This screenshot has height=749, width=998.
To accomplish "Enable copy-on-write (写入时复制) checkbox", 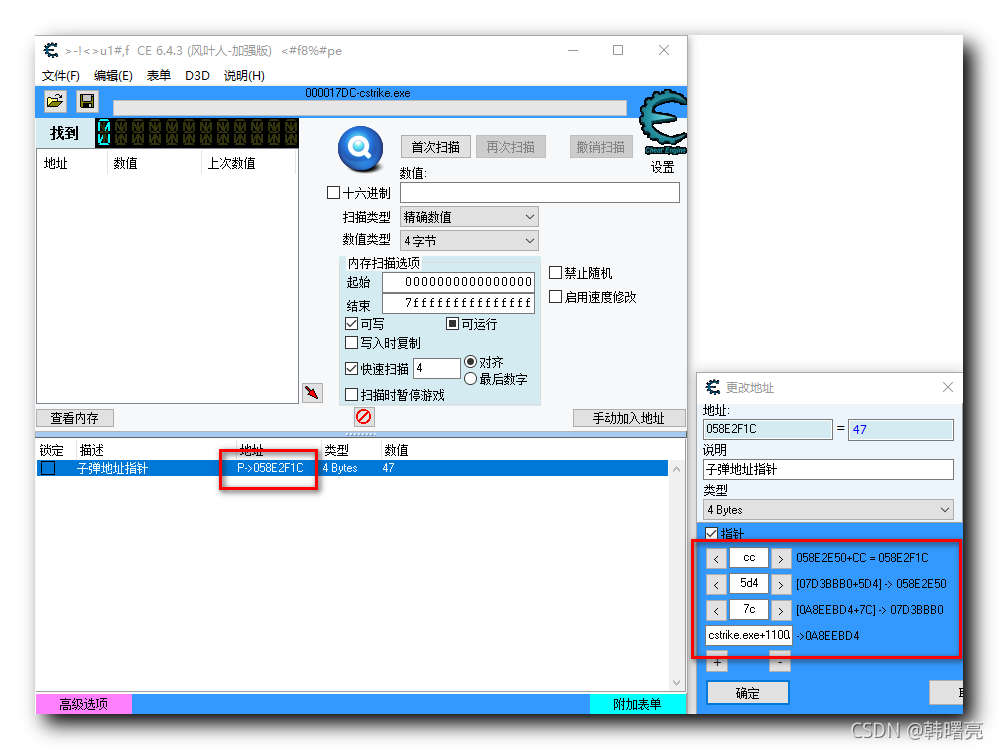I will pos(351,342).
